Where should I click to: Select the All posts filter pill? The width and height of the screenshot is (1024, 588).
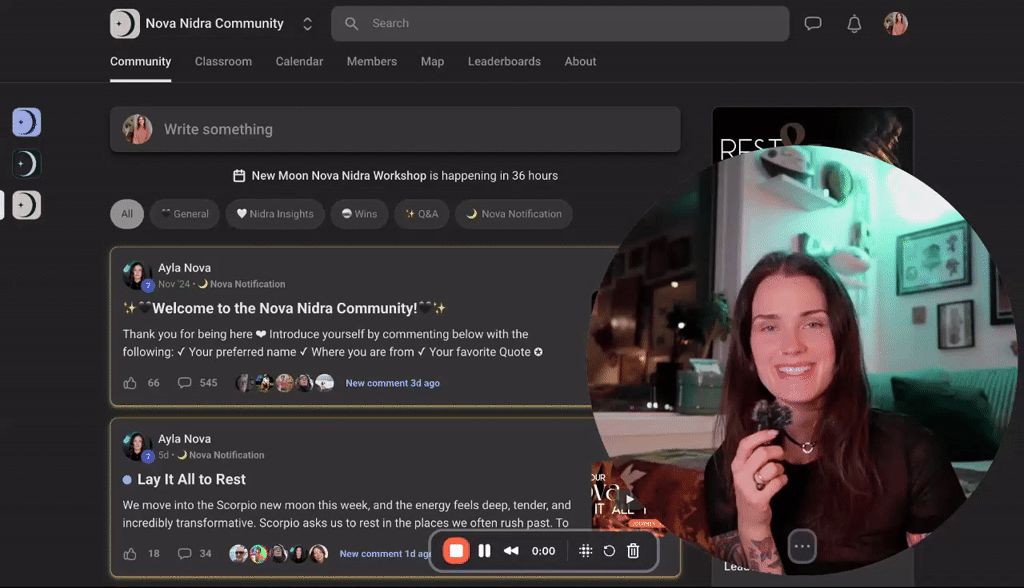point(127,213)
